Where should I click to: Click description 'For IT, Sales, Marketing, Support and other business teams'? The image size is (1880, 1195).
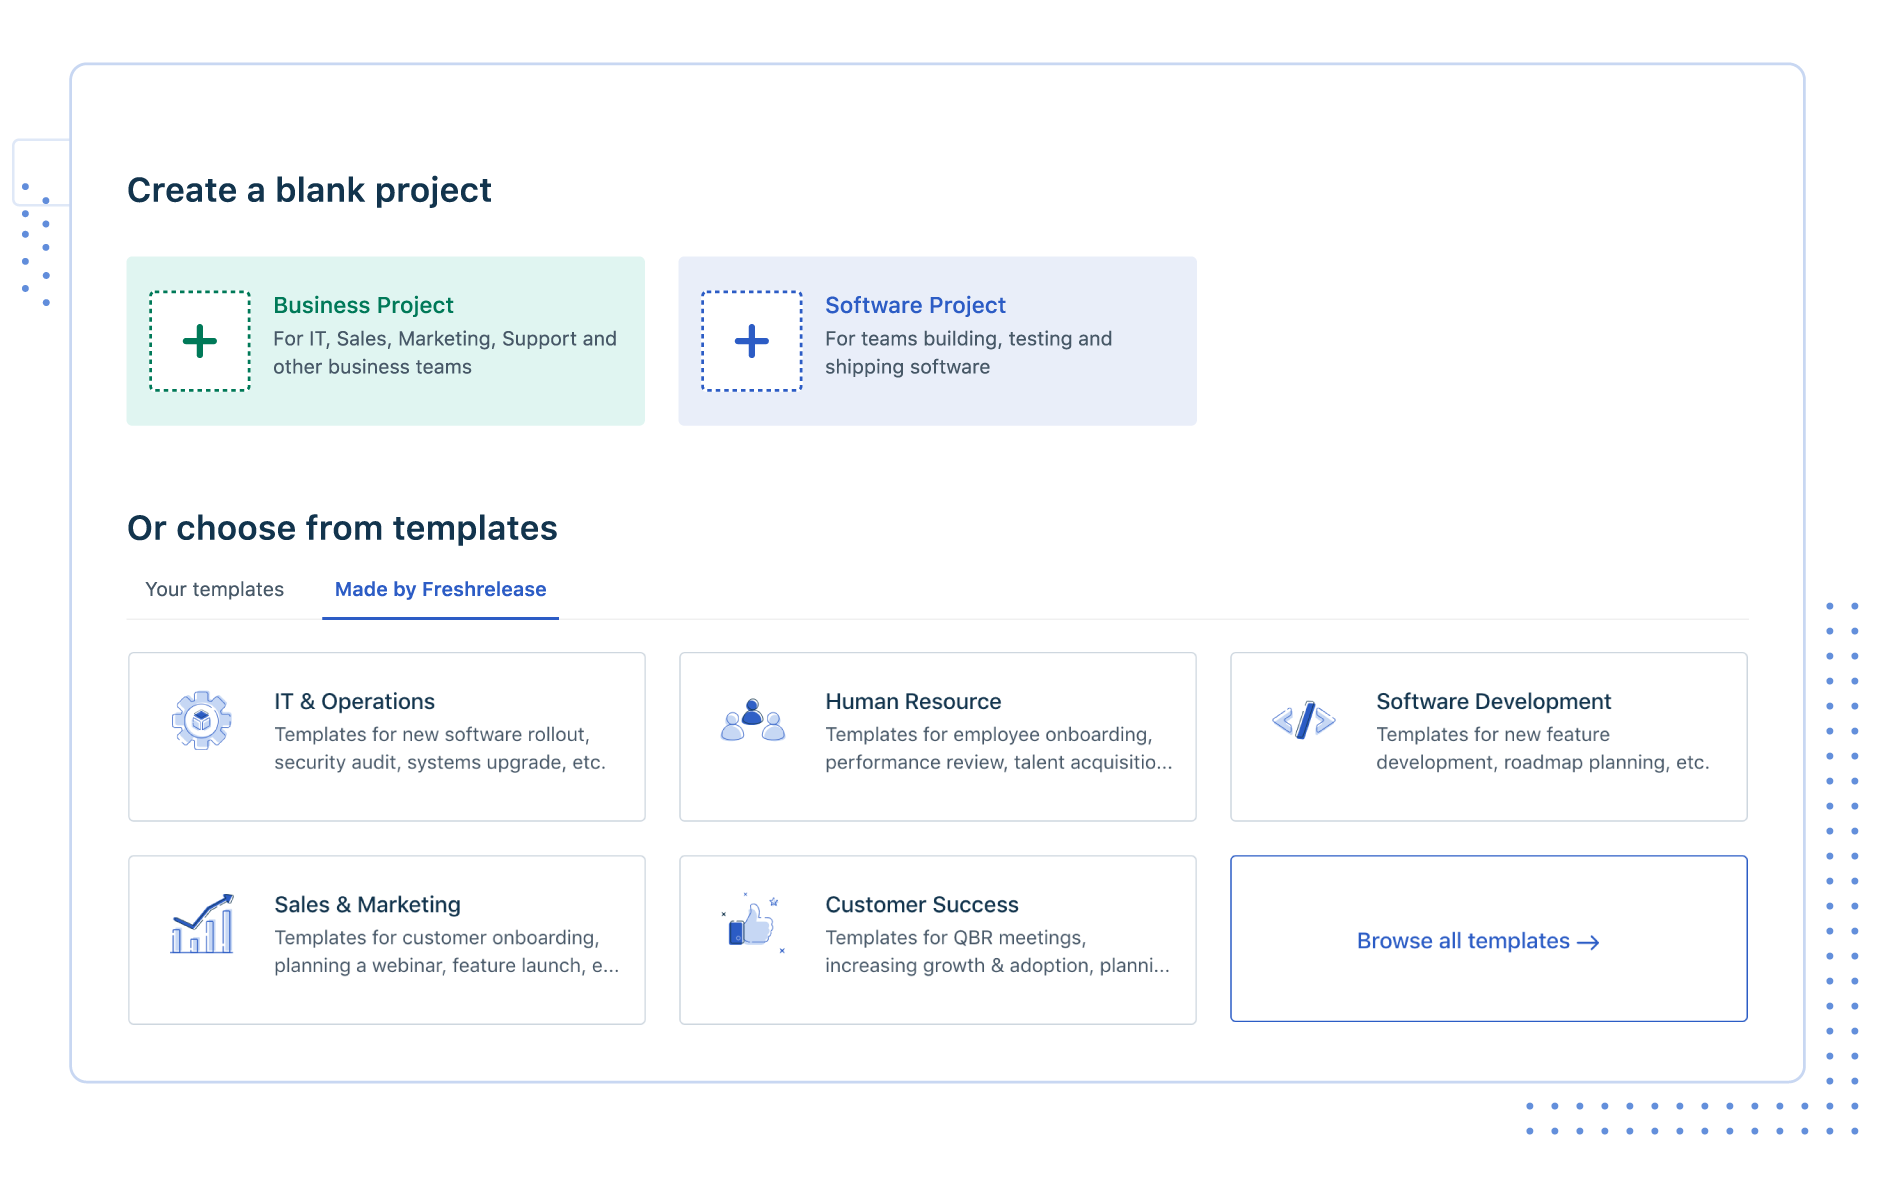(445, 353)
